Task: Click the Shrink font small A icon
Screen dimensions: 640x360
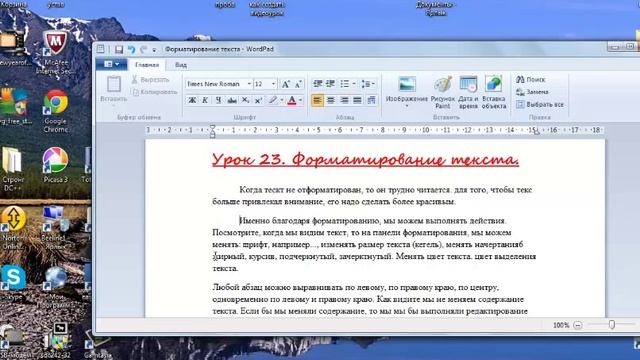Action: [x=298, y=84]
